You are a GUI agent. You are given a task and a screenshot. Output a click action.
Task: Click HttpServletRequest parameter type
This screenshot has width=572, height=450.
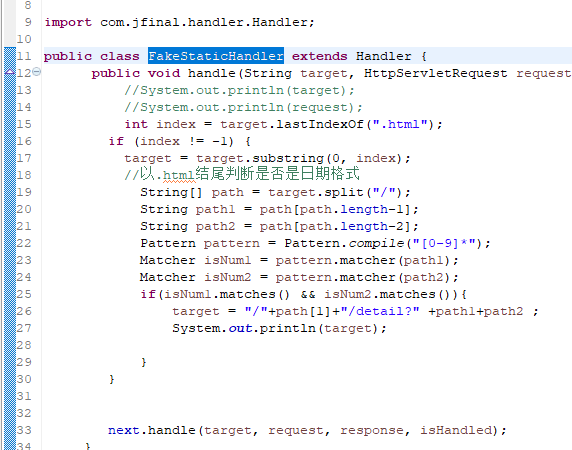click(x=436, y=73)
